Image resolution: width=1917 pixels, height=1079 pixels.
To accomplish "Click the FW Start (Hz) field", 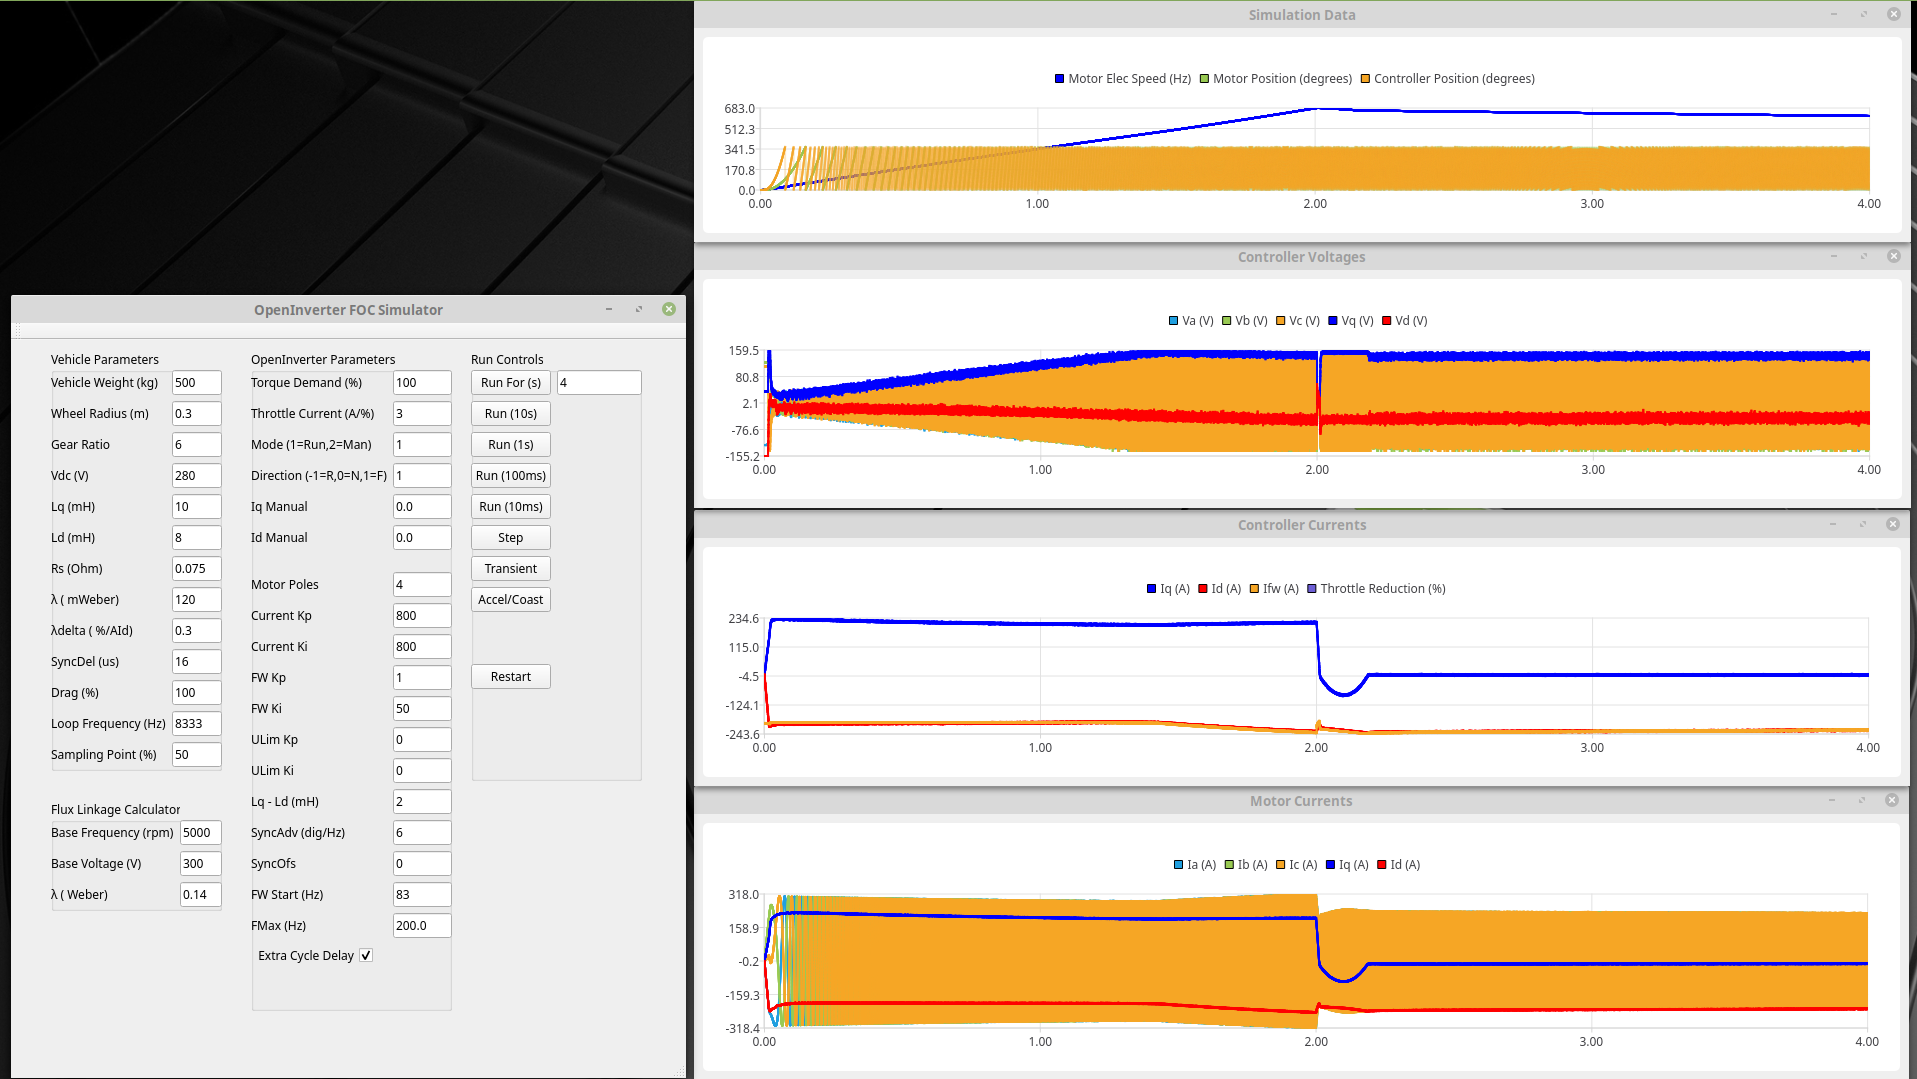I will 421,895.
